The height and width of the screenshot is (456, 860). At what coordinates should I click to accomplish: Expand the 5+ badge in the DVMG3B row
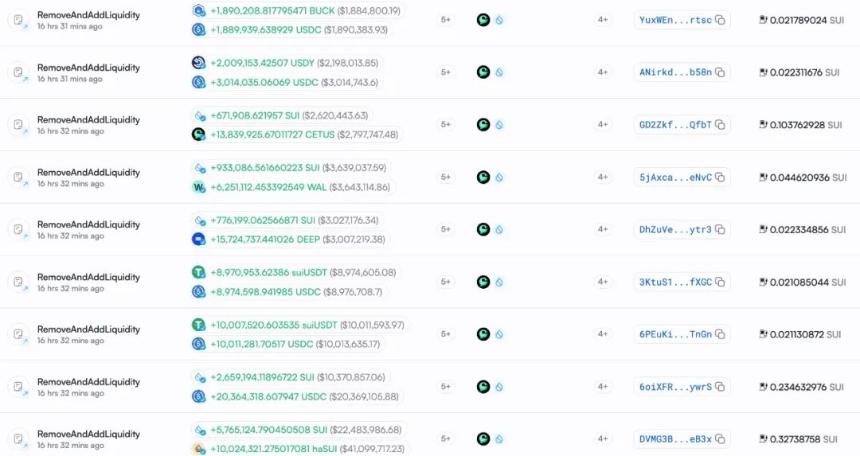(446, 439)
